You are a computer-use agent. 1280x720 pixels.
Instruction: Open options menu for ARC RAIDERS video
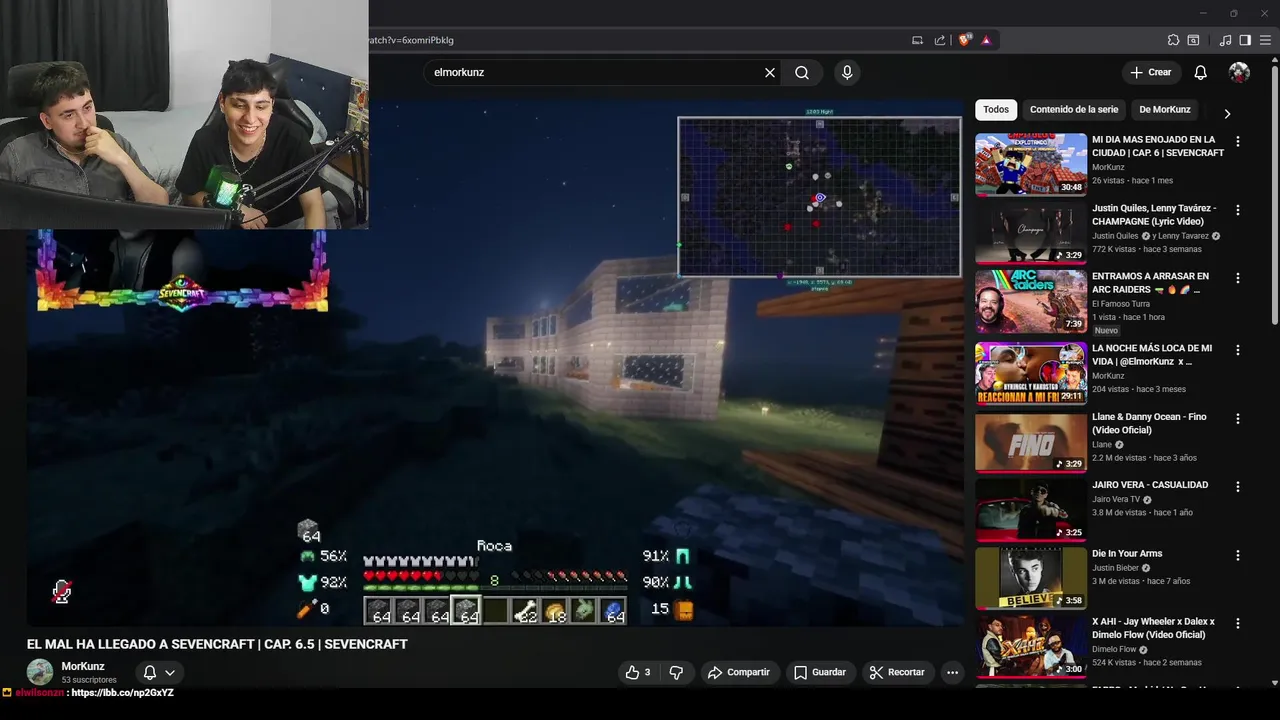coord(1238,278)
